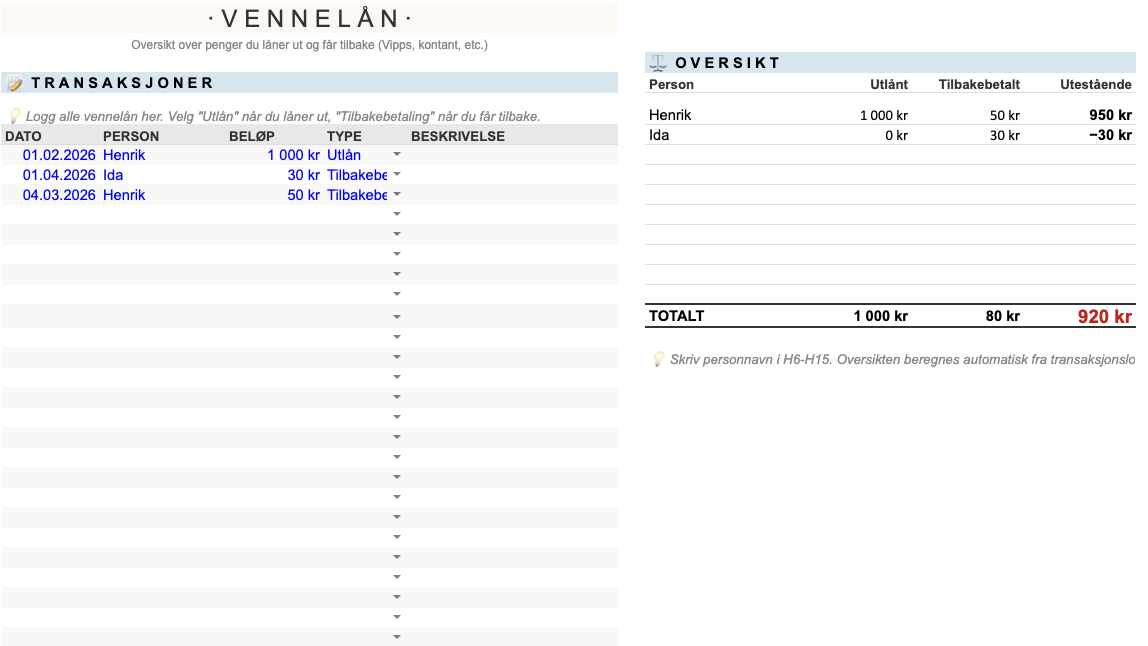Select the TOTALT label in the overview
Screen dimensions: 1148x646
(677, 316)
